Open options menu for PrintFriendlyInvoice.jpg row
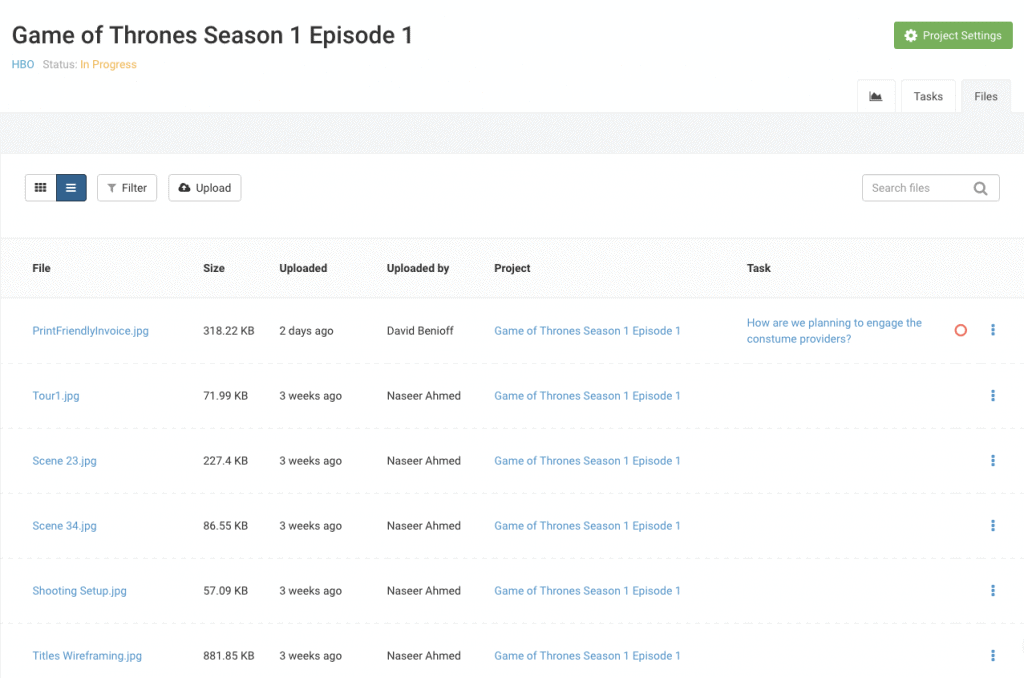1024x678 pixels. coord(993,331)
